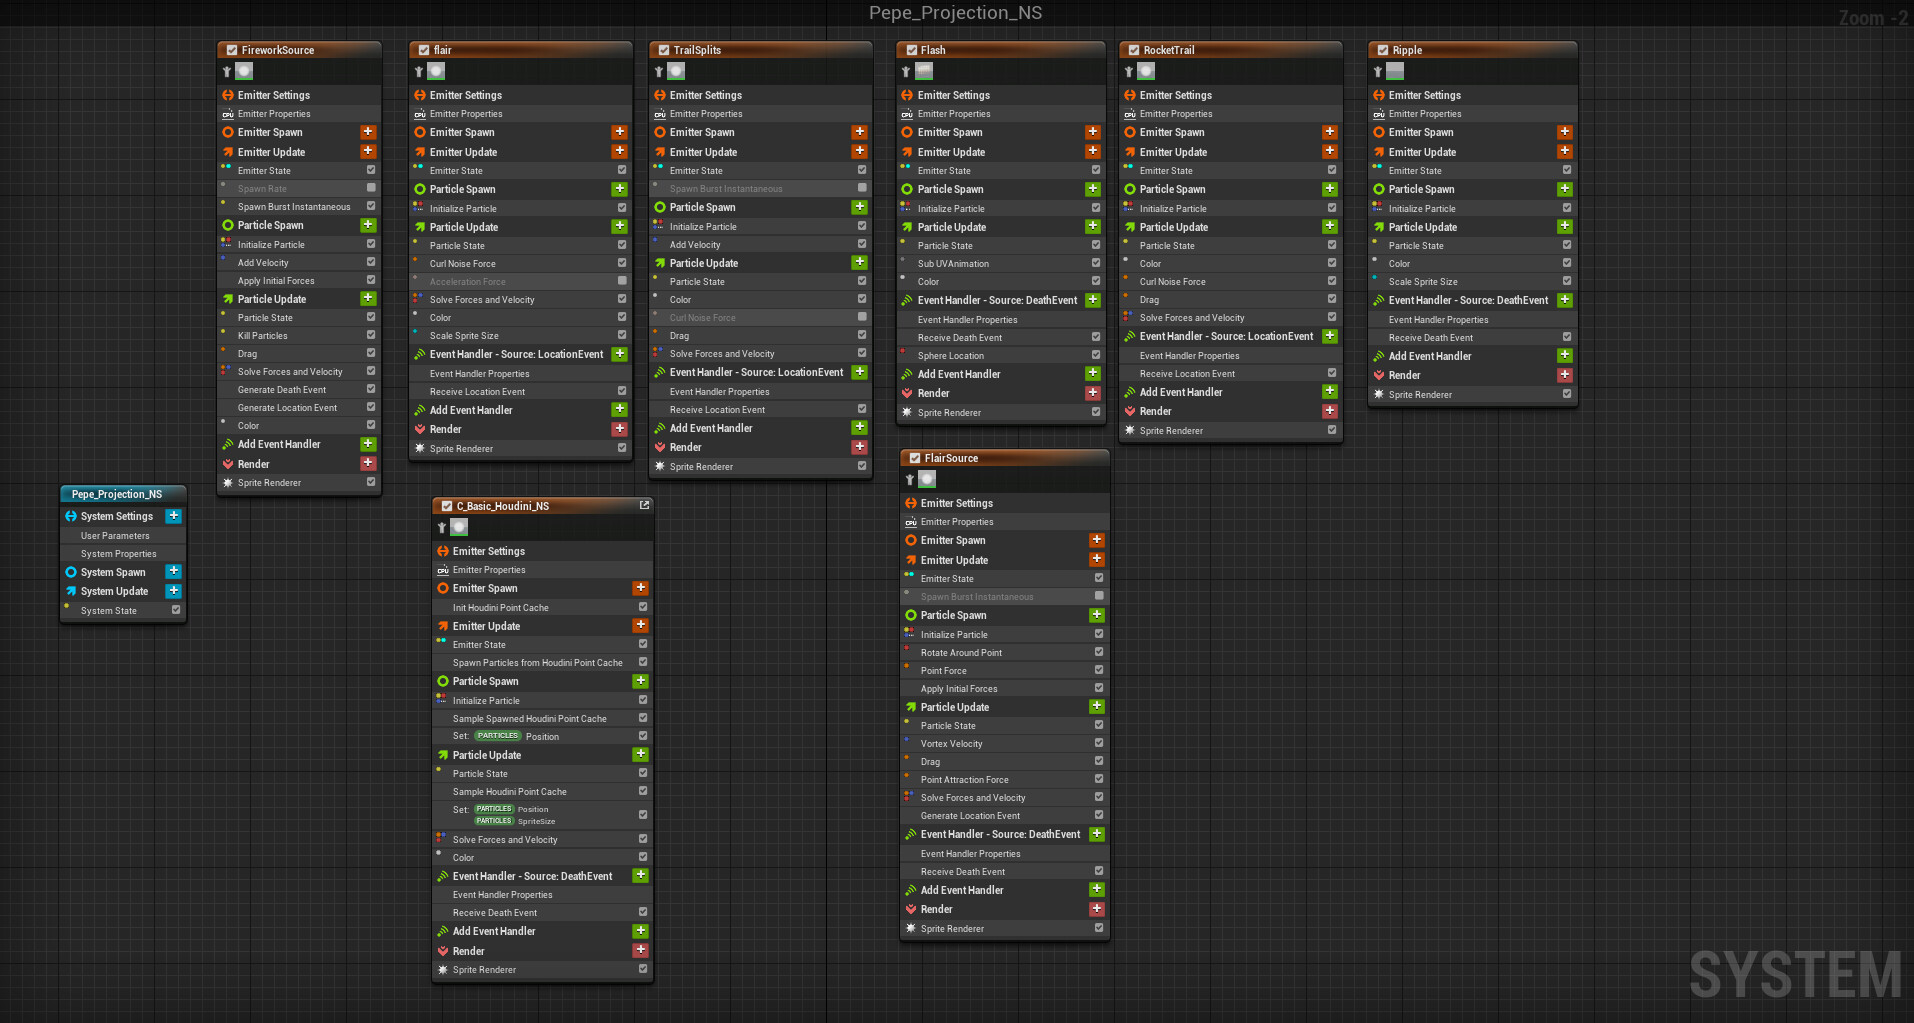
Task: Click the Particle Spawn icon in Flash emitter
Action: click(x=910, y=189)
